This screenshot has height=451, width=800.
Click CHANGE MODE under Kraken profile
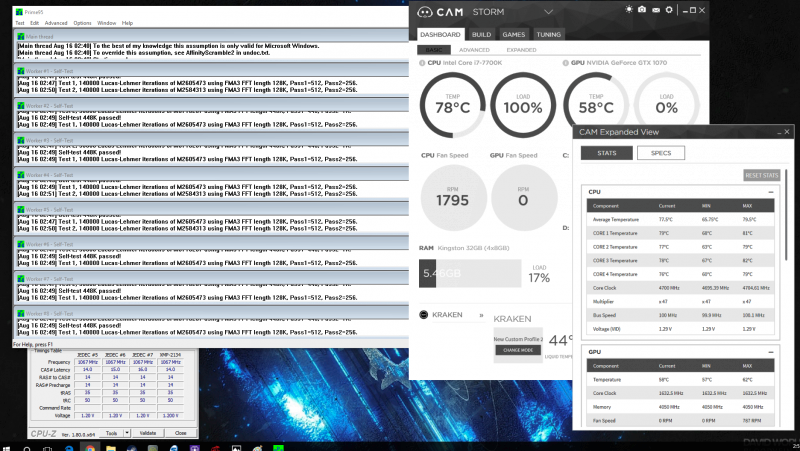click(518, 350)
